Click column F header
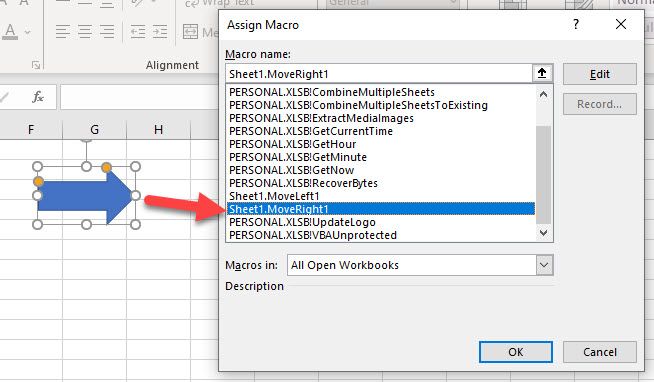 point(31,130)
